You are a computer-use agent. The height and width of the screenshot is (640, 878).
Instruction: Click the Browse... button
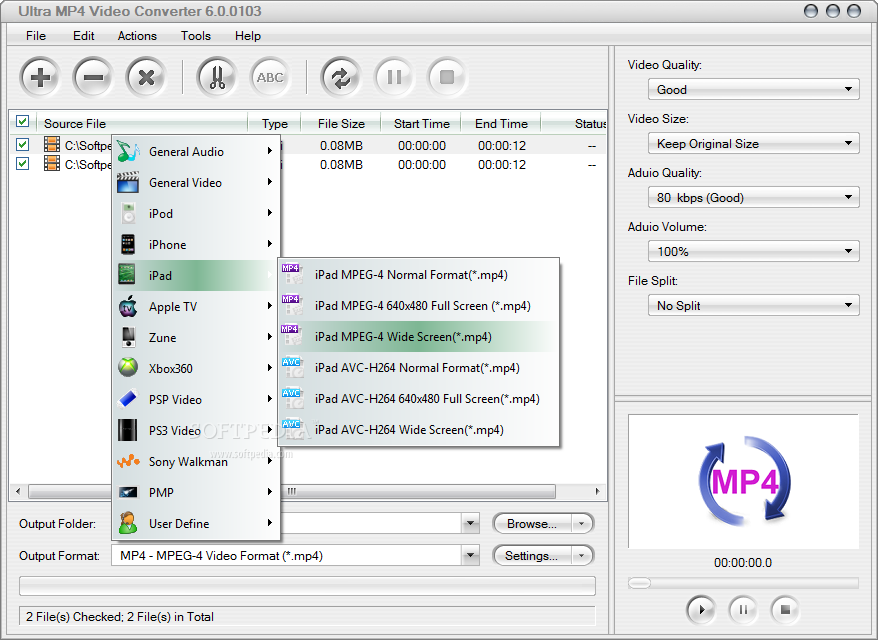(532, 524)
